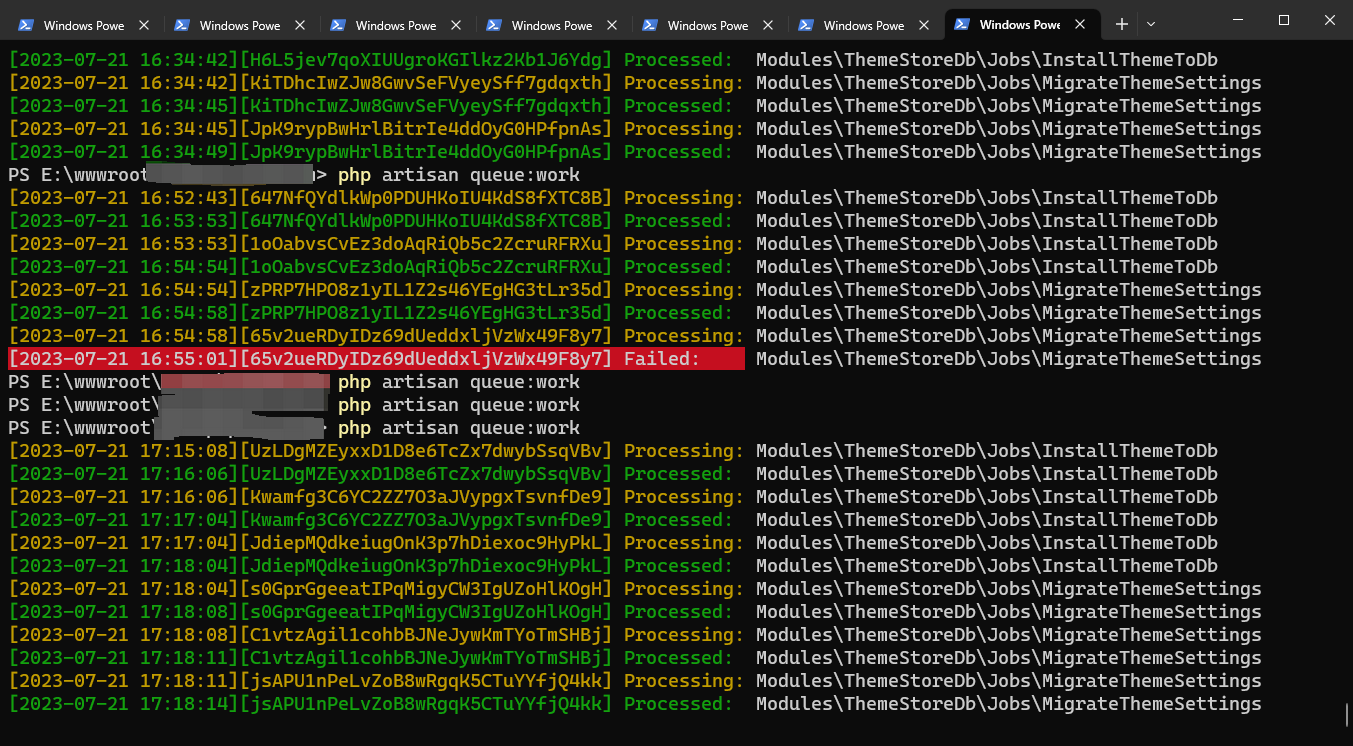Go to the sixth Windows PowerShell tab
The width and height of the screenshot is (1353, 746).
tap(863, 25)
